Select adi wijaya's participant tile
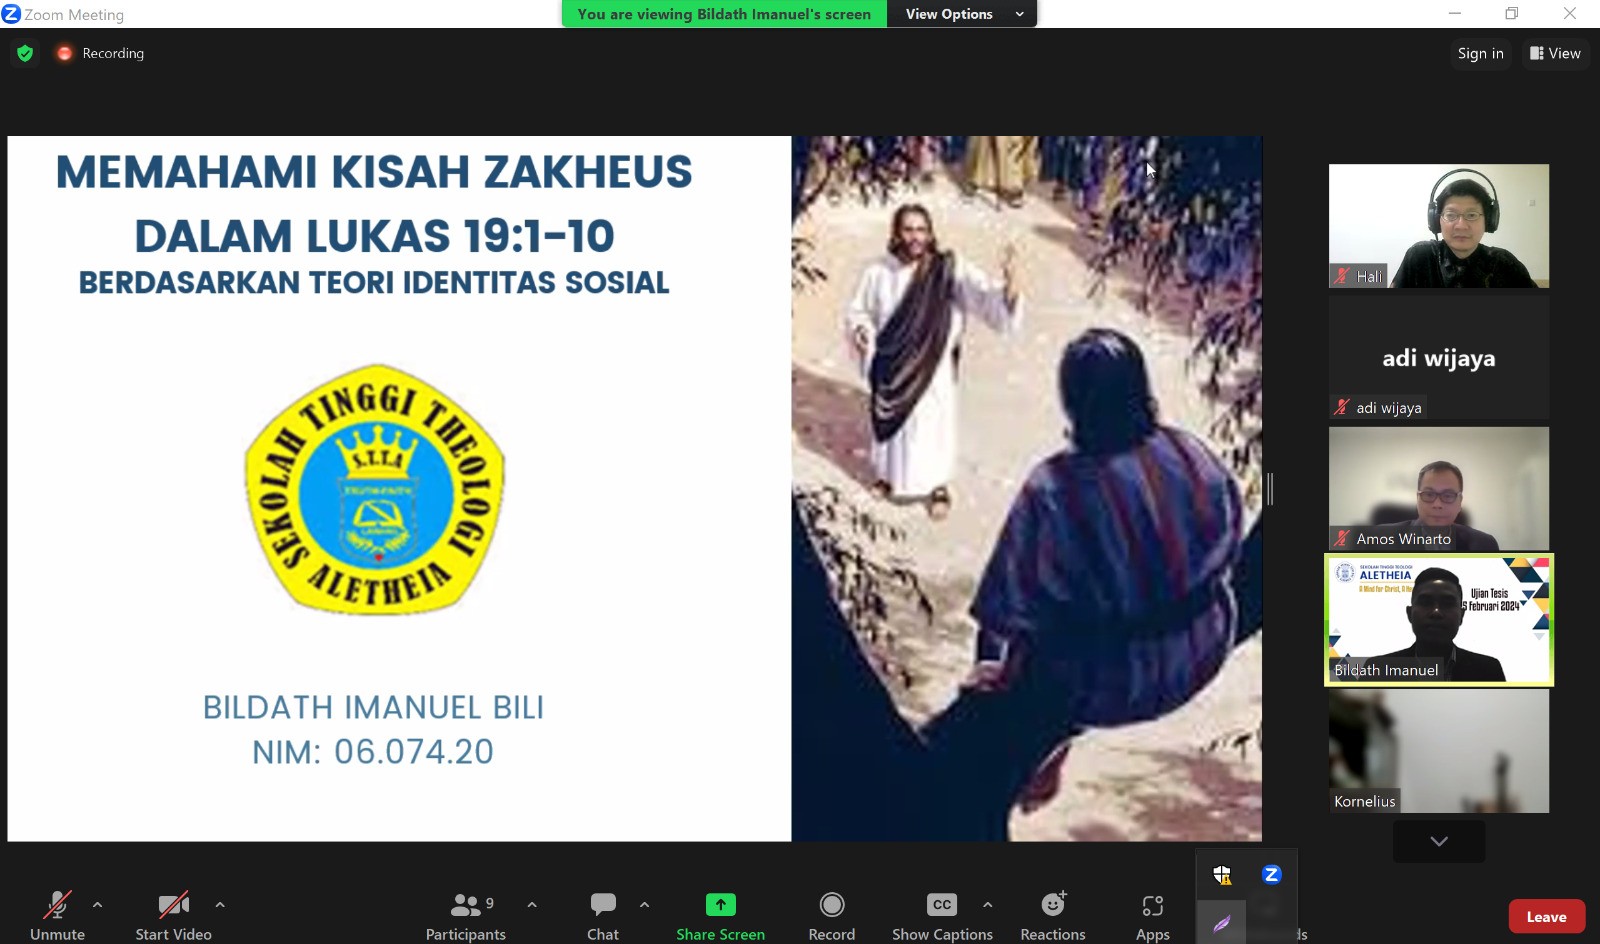This screenshot has width=1600, height=944. click(x=1439, y=357)
